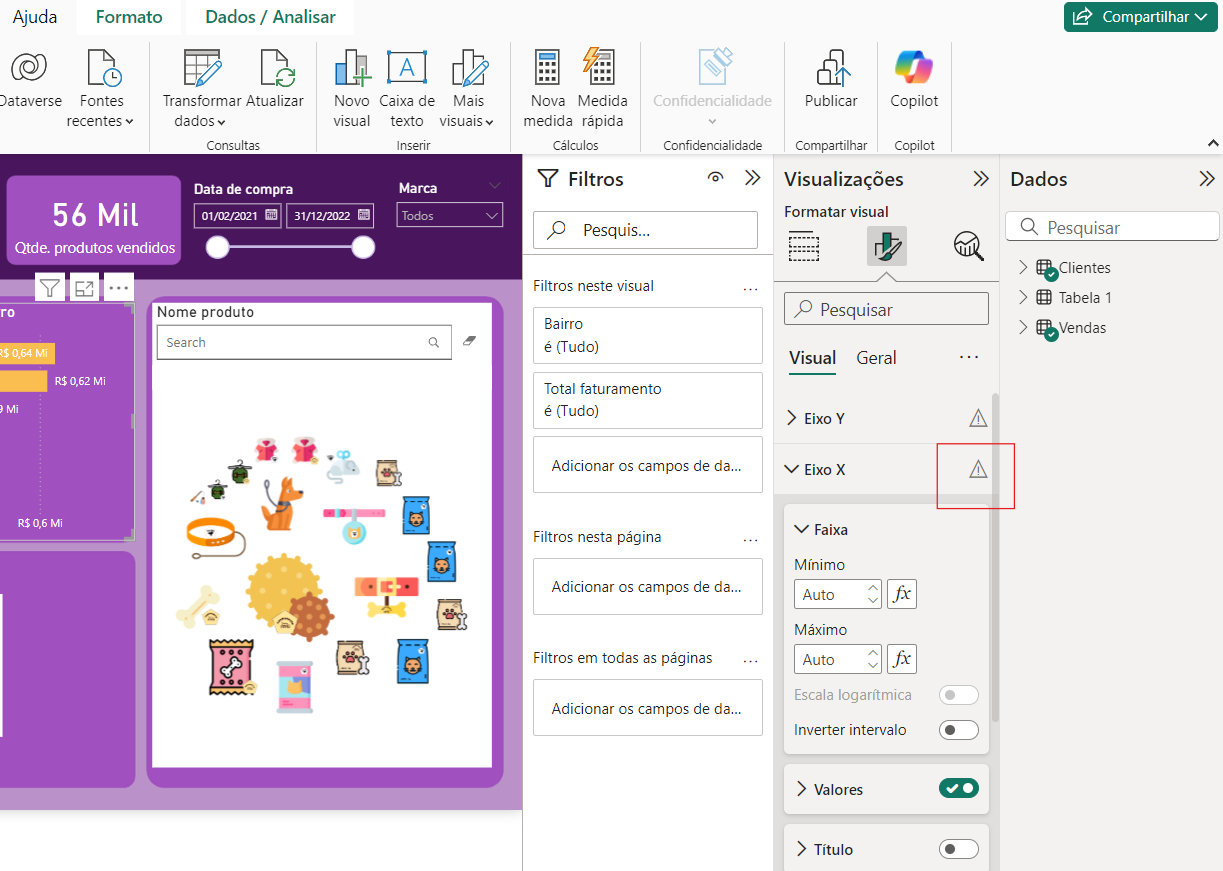The width and height of the screenshot is (1223, 871).
Task: Clear the Nome produto selection eraser
Action: 470,341
